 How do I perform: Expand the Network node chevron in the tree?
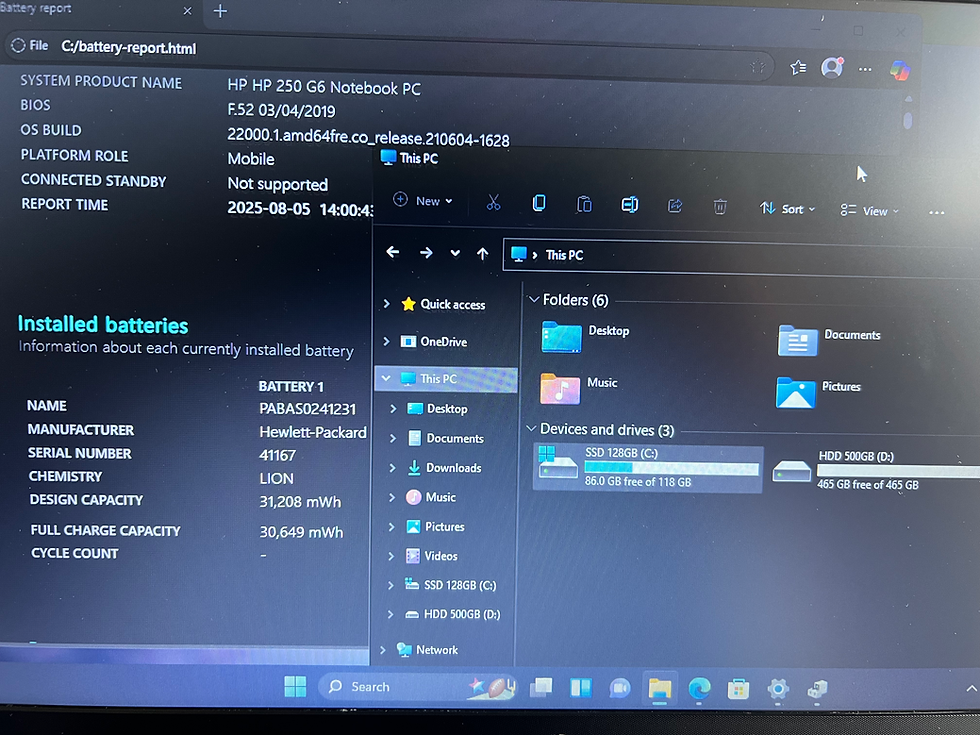click(383, 649)
